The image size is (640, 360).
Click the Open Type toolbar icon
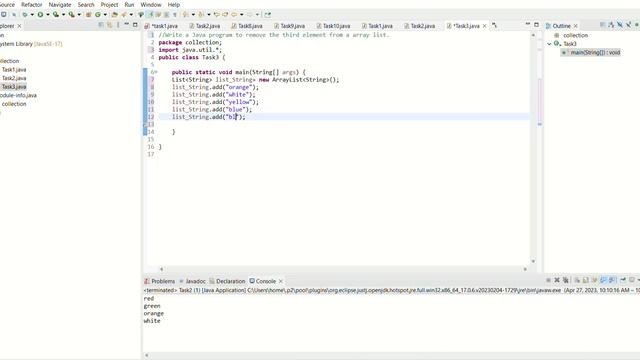(x=115, y=15)
